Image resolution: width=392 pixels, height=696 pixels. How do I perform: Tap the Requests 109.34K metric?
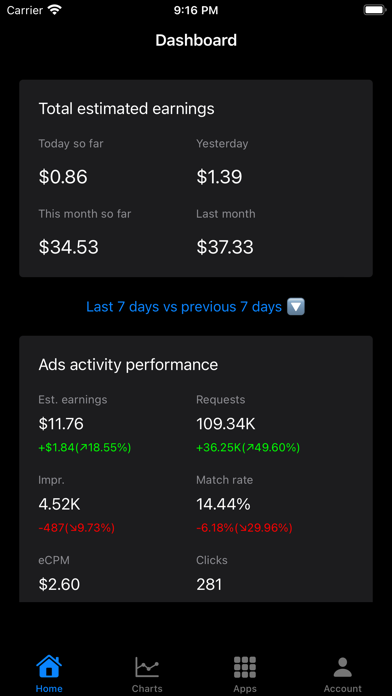[x=226, y=424]
